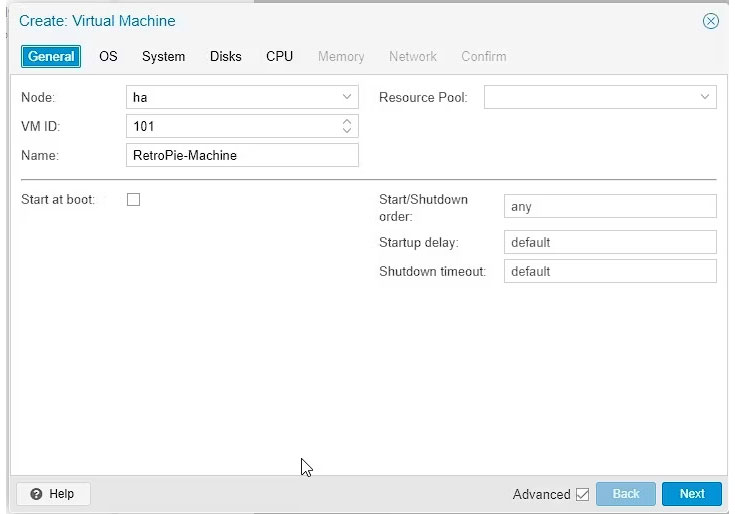Proceed with the Next button

pyautogui.click(x=692, y=494)
